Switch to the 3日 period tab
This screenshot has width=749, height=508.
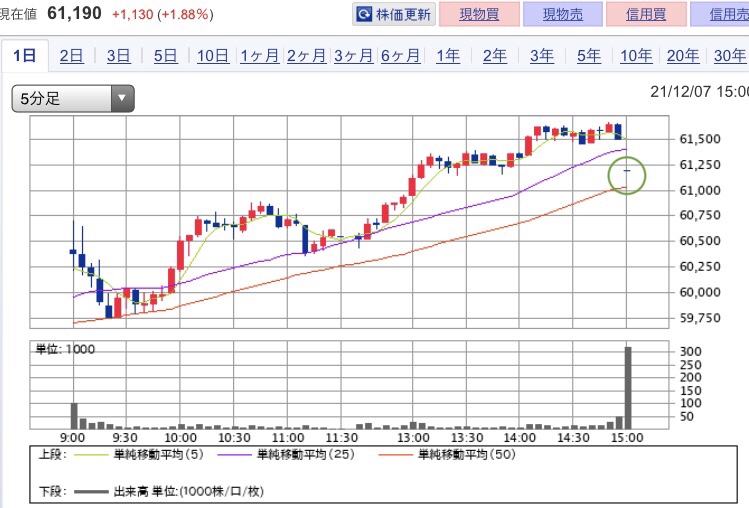[118, 56]
